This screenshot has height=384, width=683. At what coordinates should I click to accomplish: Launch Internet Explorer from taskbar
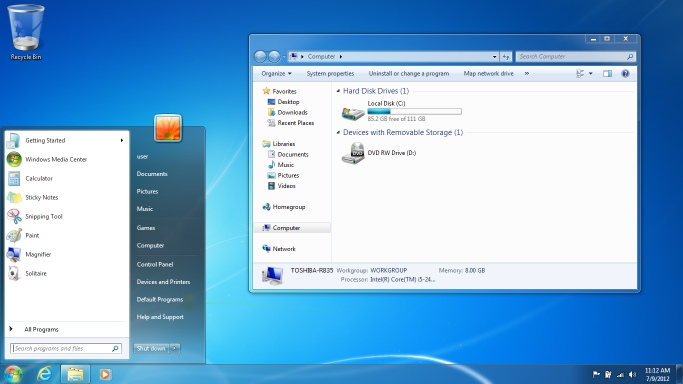[44, 374]
